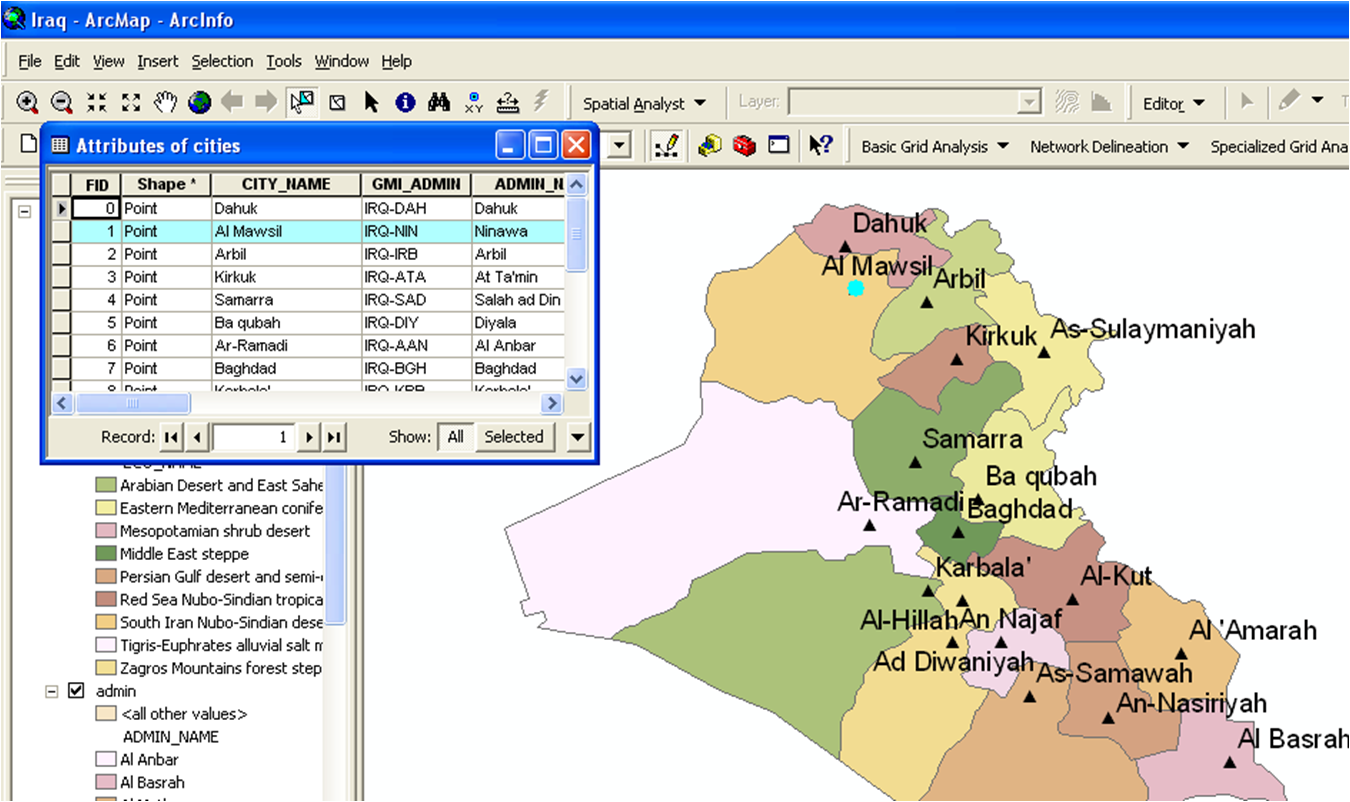Select the Measure tool
This screenshot has width=1350, height=802.
[508, 102]
